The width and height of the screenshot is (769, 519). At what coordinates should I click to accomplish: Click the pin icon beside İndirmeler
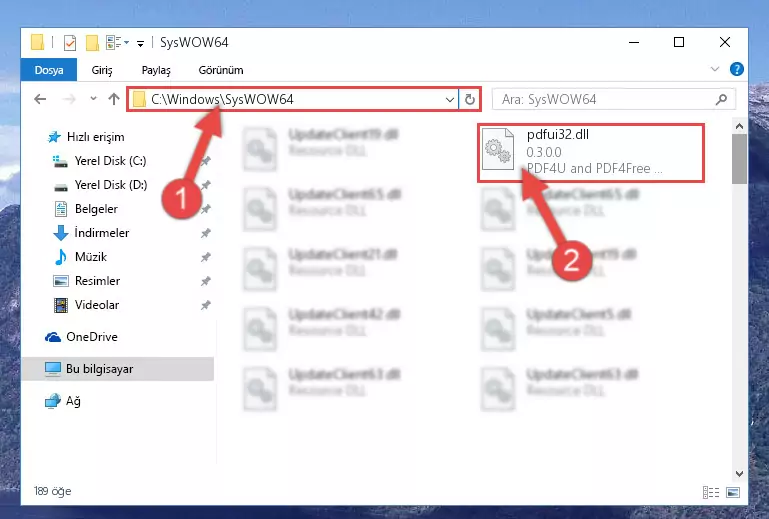pyautogui.click(x=205, y=233)
